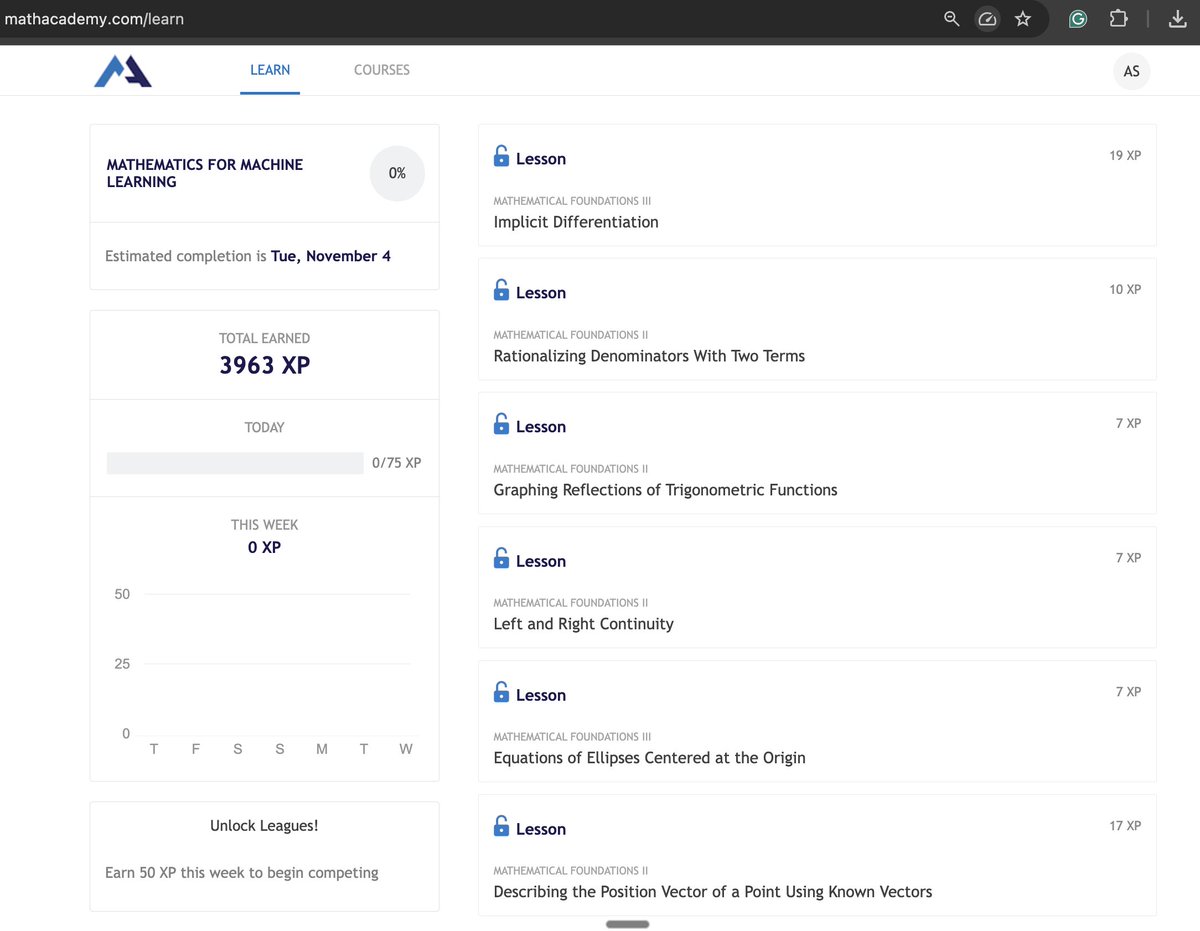Click the 0/75 XP daily goal text
Image resolution: width=1200 pixels, height=931 pixels.
pos(397,463)
